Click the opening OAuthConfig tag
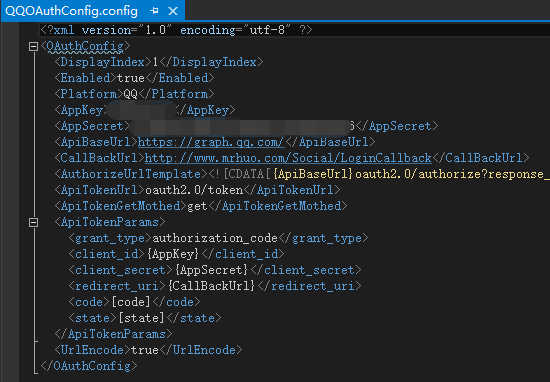Screen dimensions: 550x382 tap(85, 46)
